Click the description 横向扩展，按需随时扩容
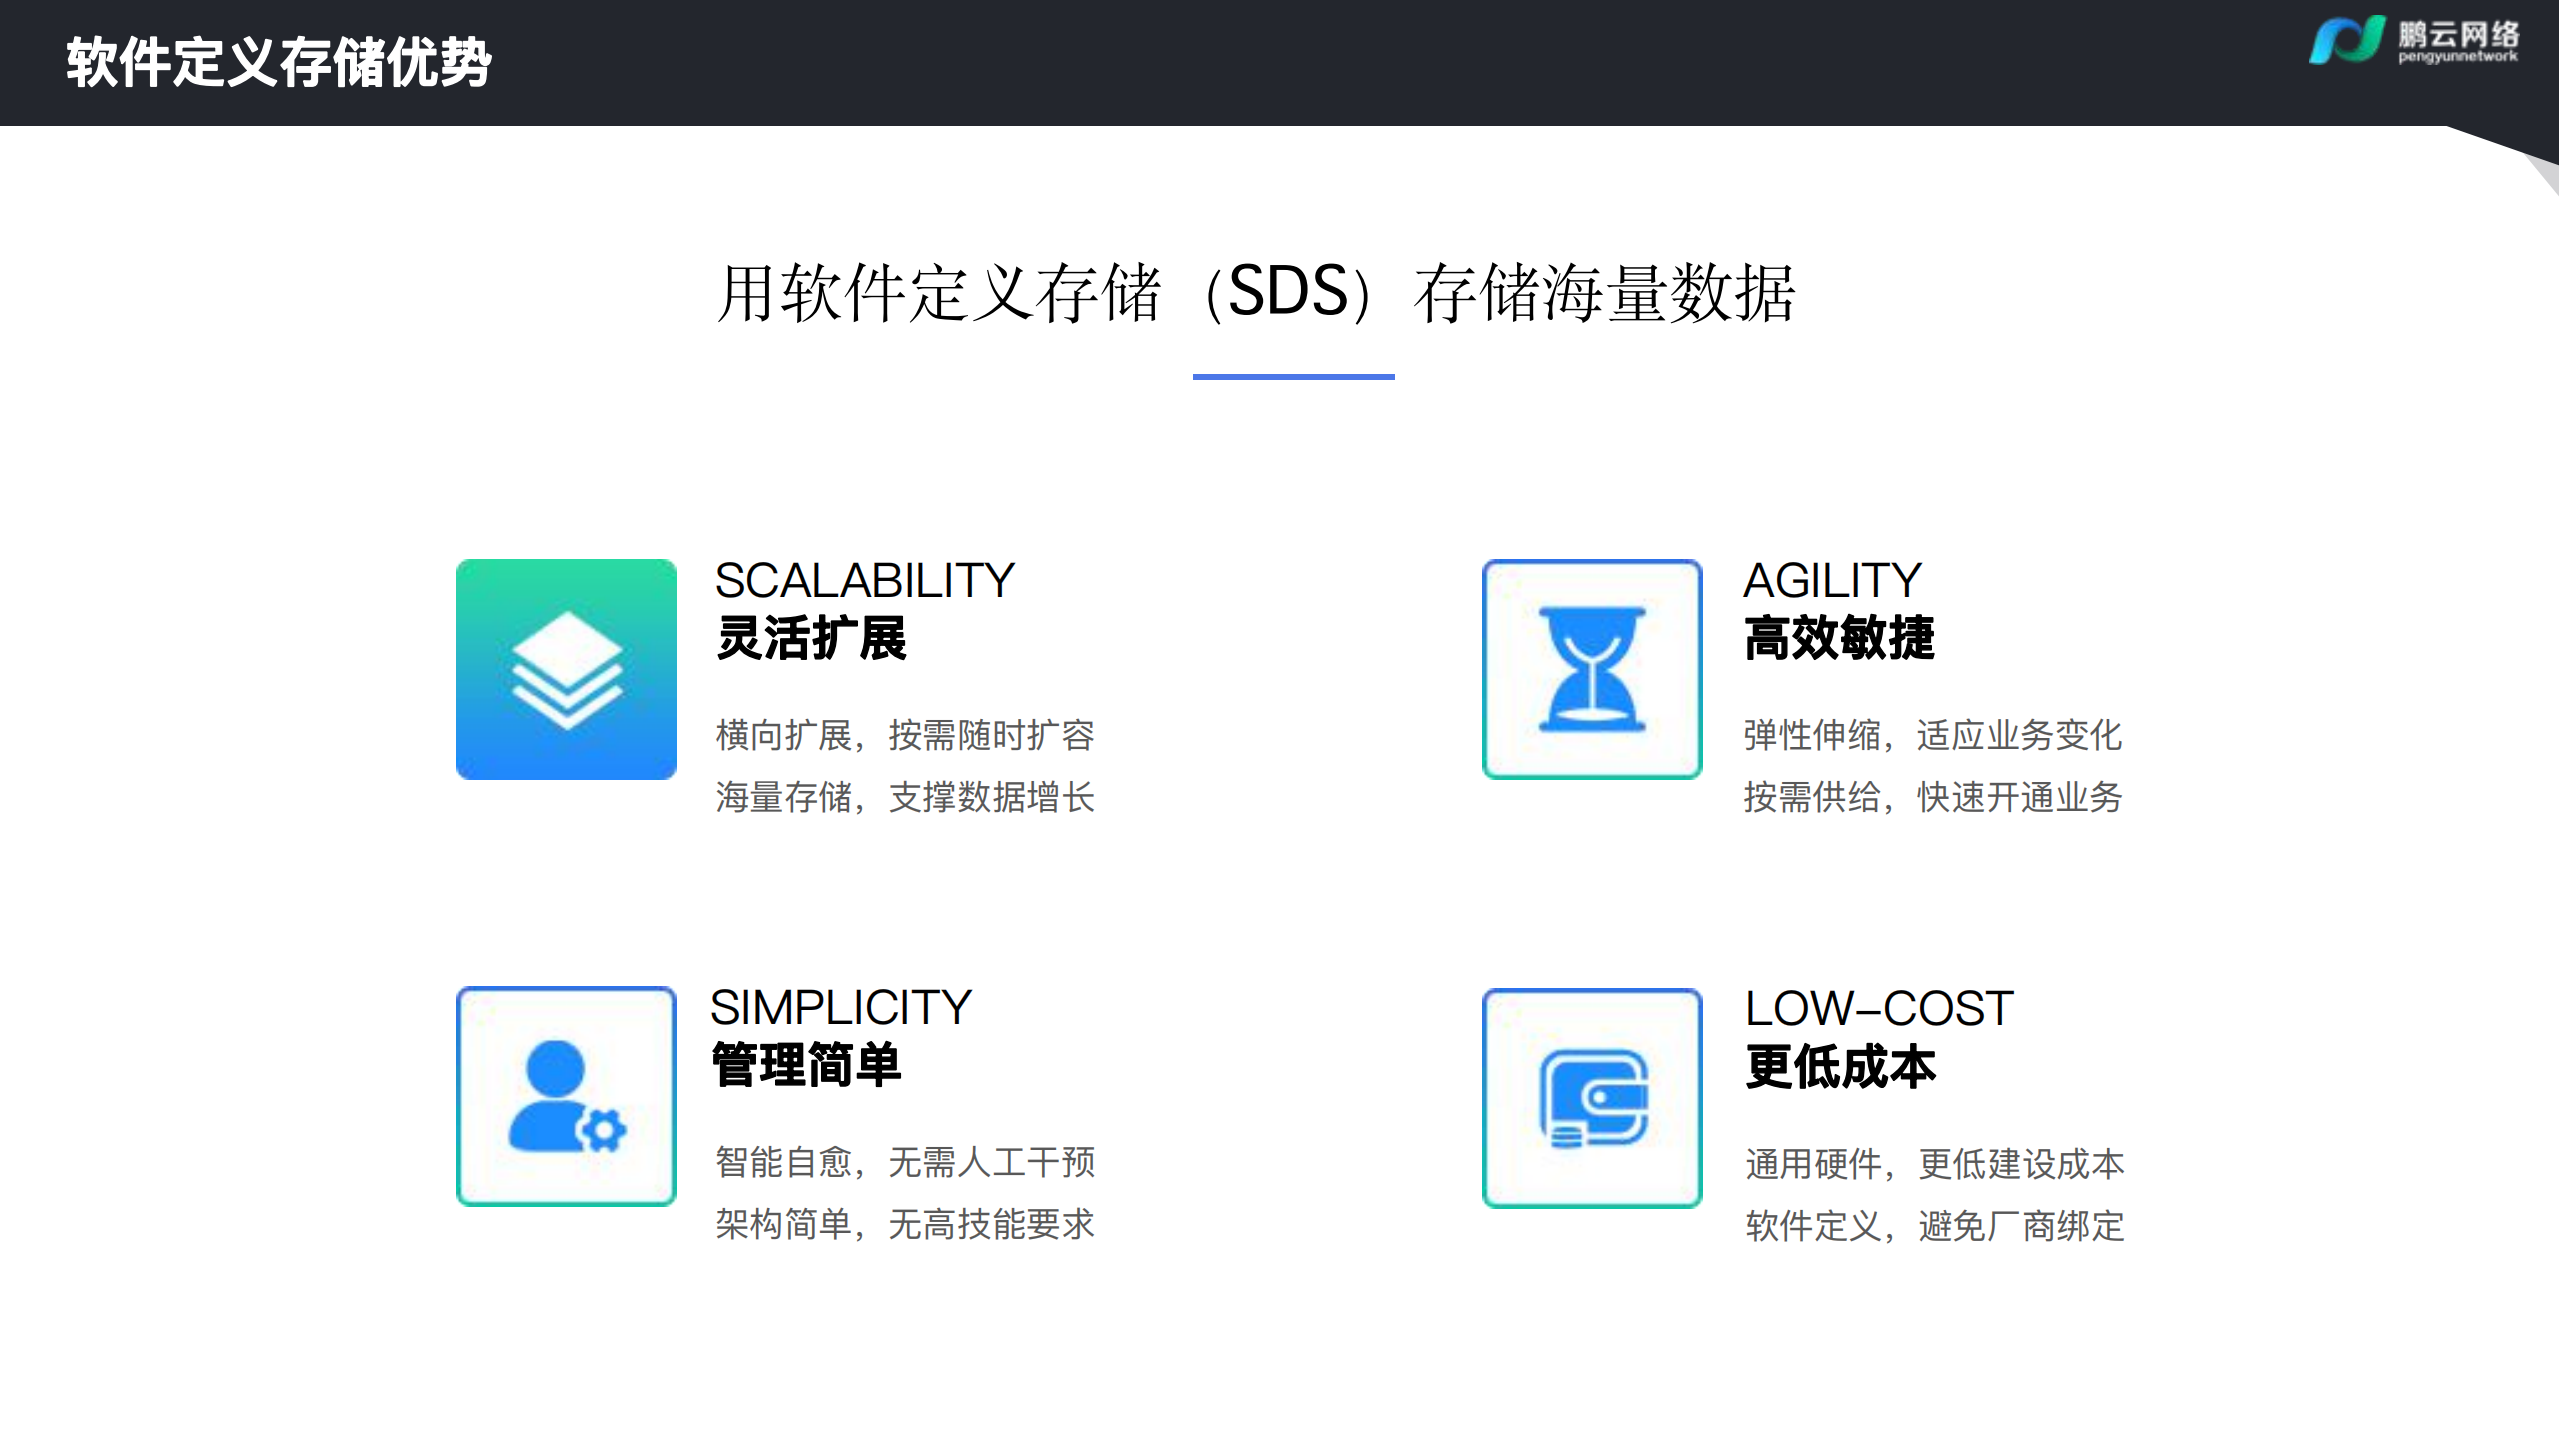The image size is (2559, 1439). (x=905, y=734)
